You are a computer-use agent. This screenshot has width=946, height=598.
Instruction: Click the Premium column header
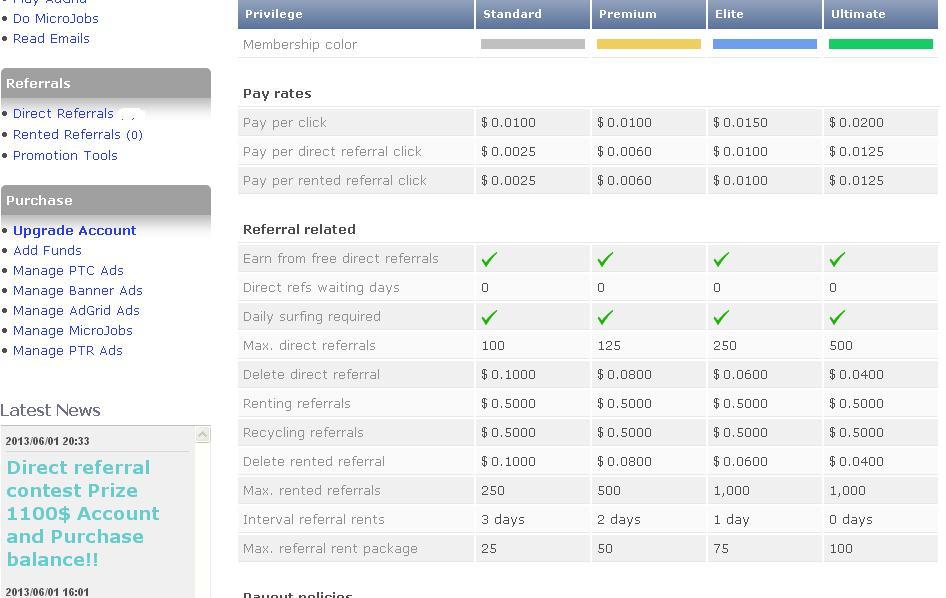click(649, 14)
